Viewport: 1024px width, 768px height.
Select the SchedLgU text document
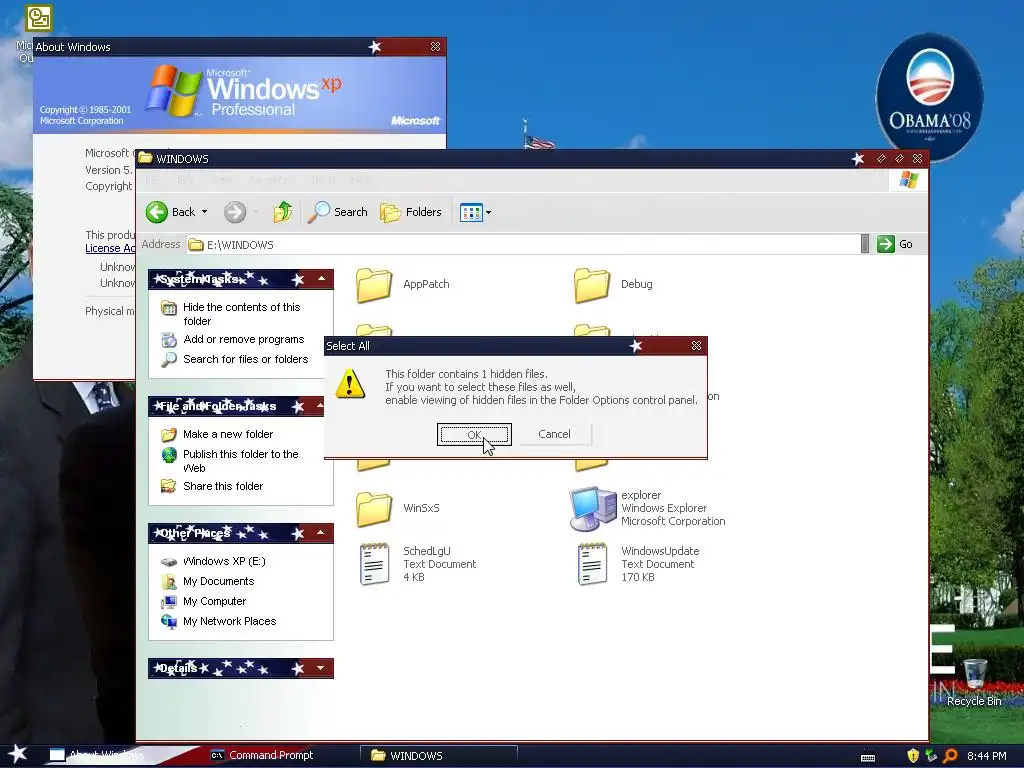(418, 564)
